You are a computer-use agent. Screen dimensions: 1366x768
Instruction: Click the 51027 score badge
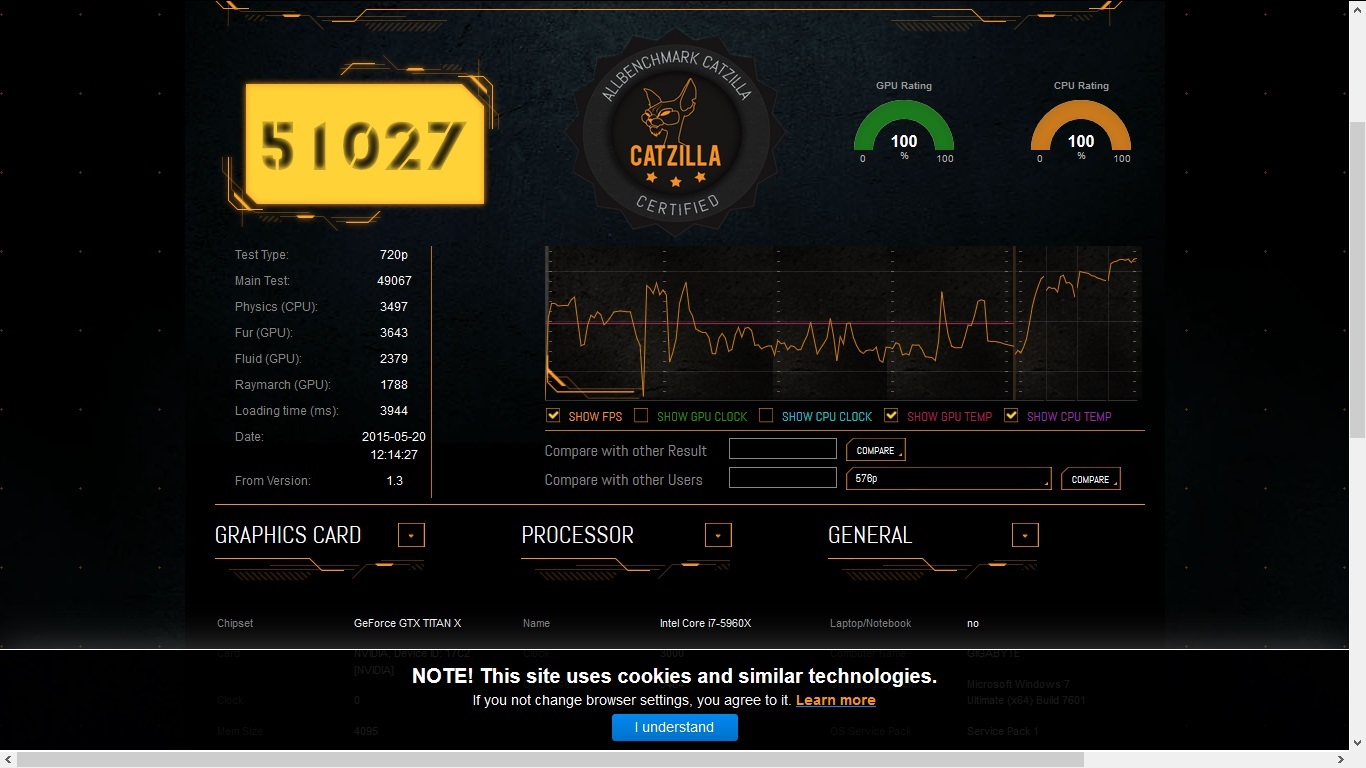(x=364, y=145)
